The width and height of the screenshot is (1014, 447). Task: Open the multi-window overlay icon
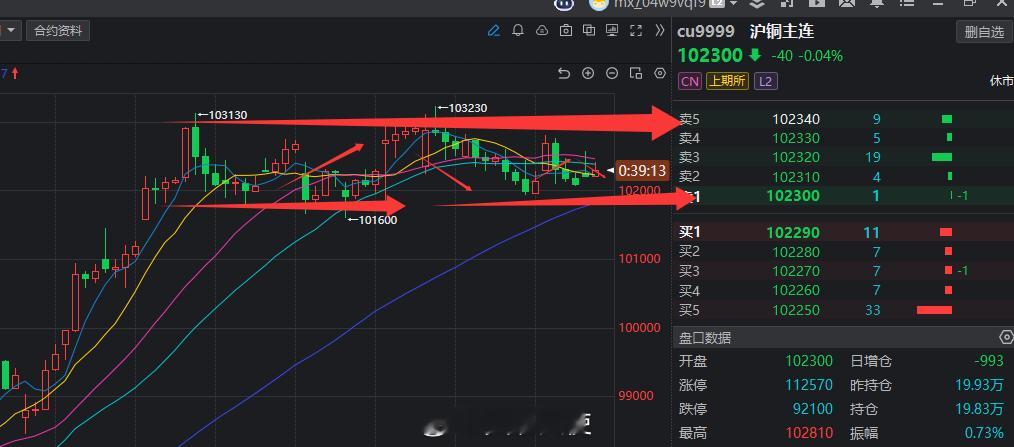coord(588,30)
